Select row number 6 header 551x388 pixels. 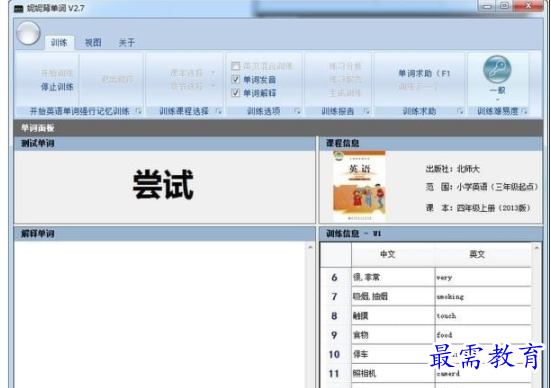point(335,278)
